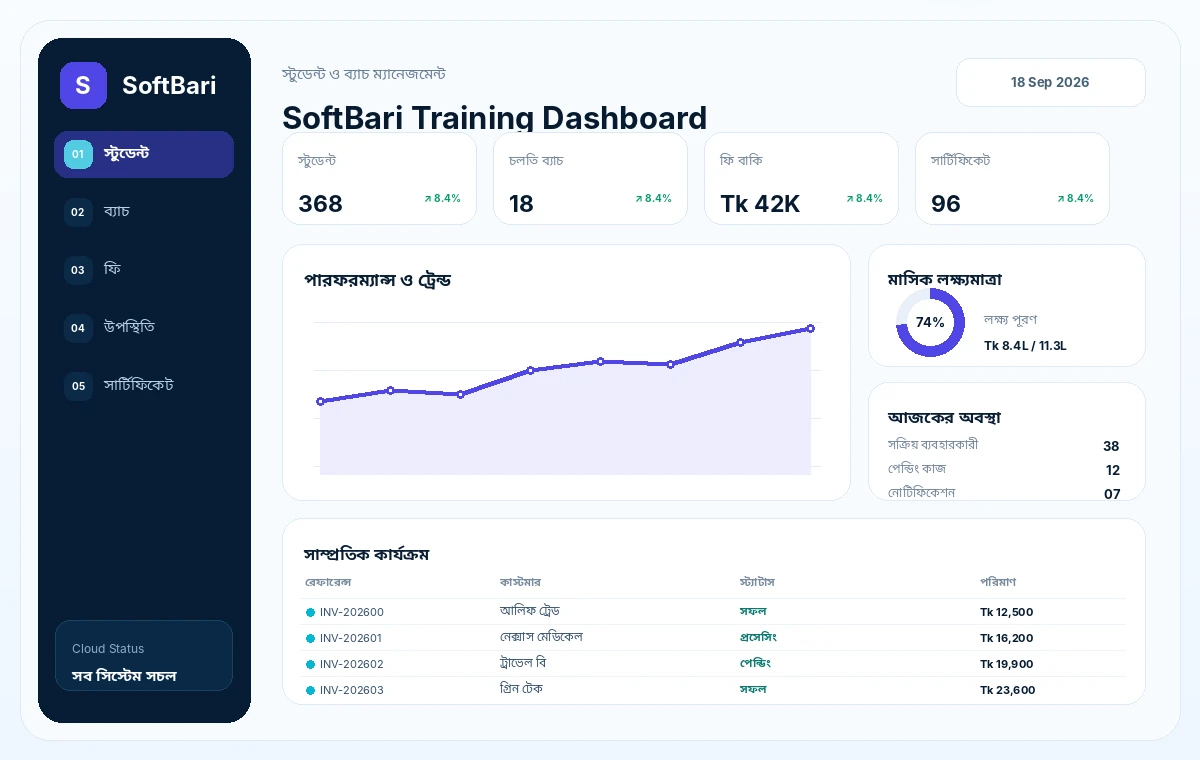This screenshot has height=760, width=1200.
Task: Click the সাম্প্রতিক কার্যক্রম section heading
Action: pos(367,553)
